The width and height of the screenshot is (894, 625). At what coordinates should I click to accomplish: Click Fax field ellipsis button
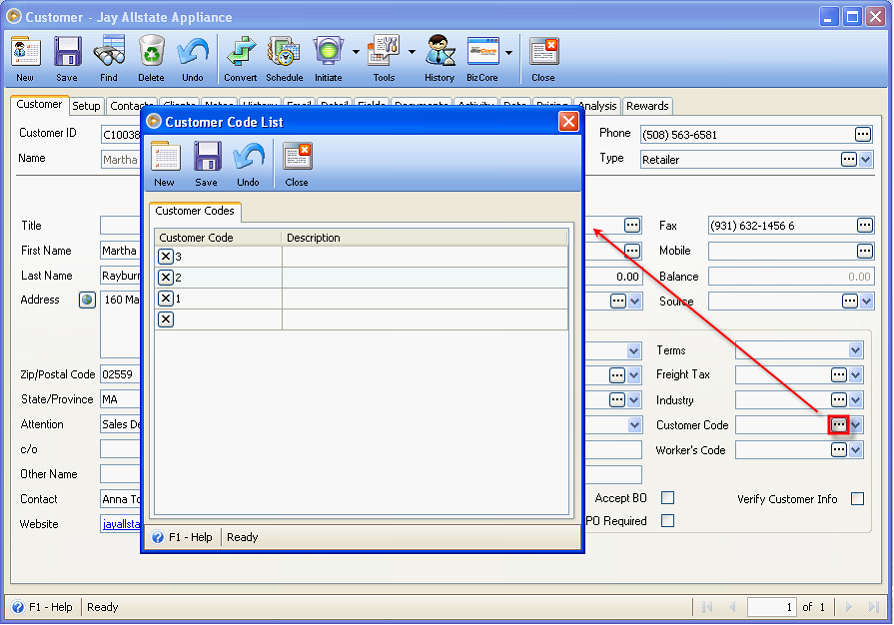point(864,225)
